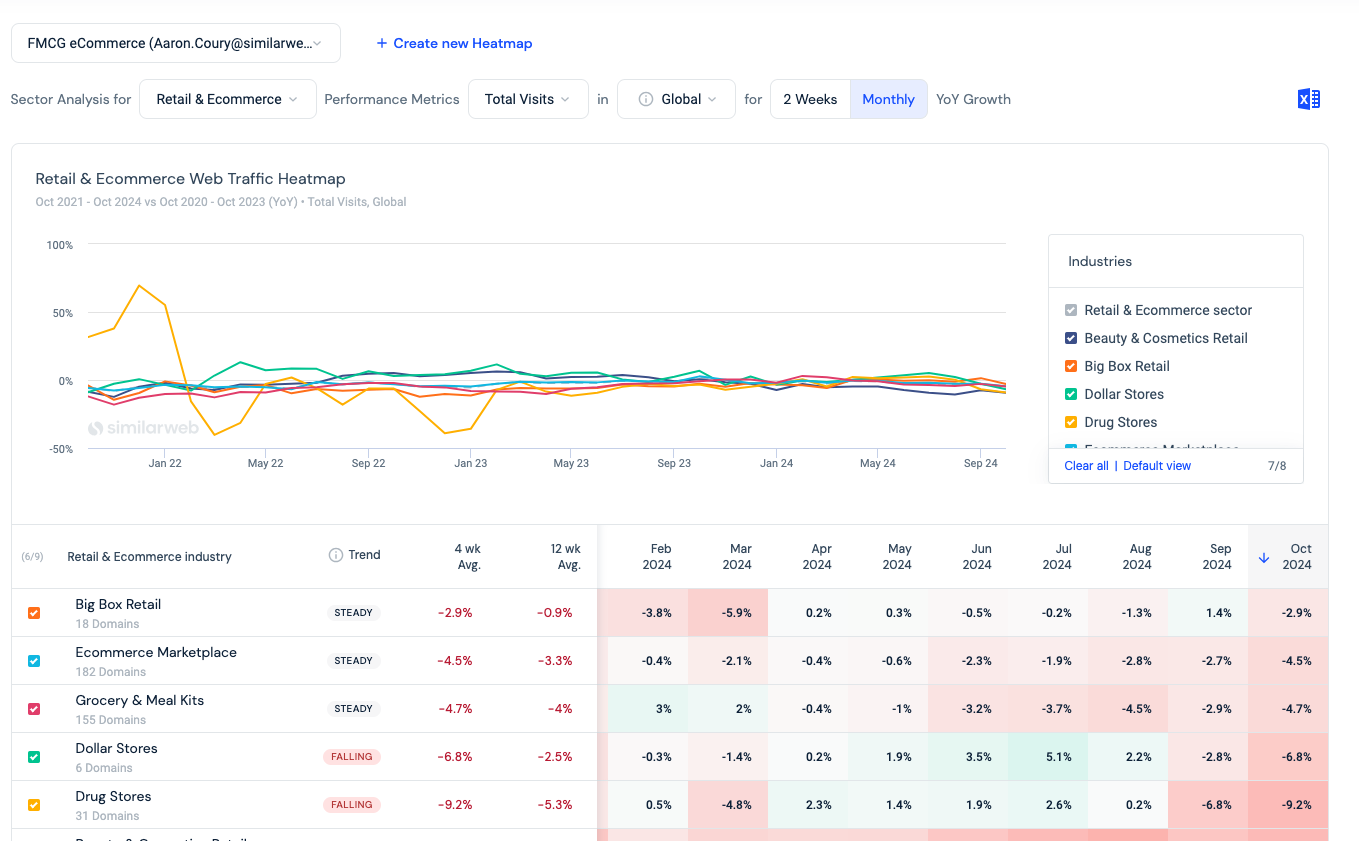
Task: Open FMCG eCommerce heatmap dropdown
Action: 176,43
